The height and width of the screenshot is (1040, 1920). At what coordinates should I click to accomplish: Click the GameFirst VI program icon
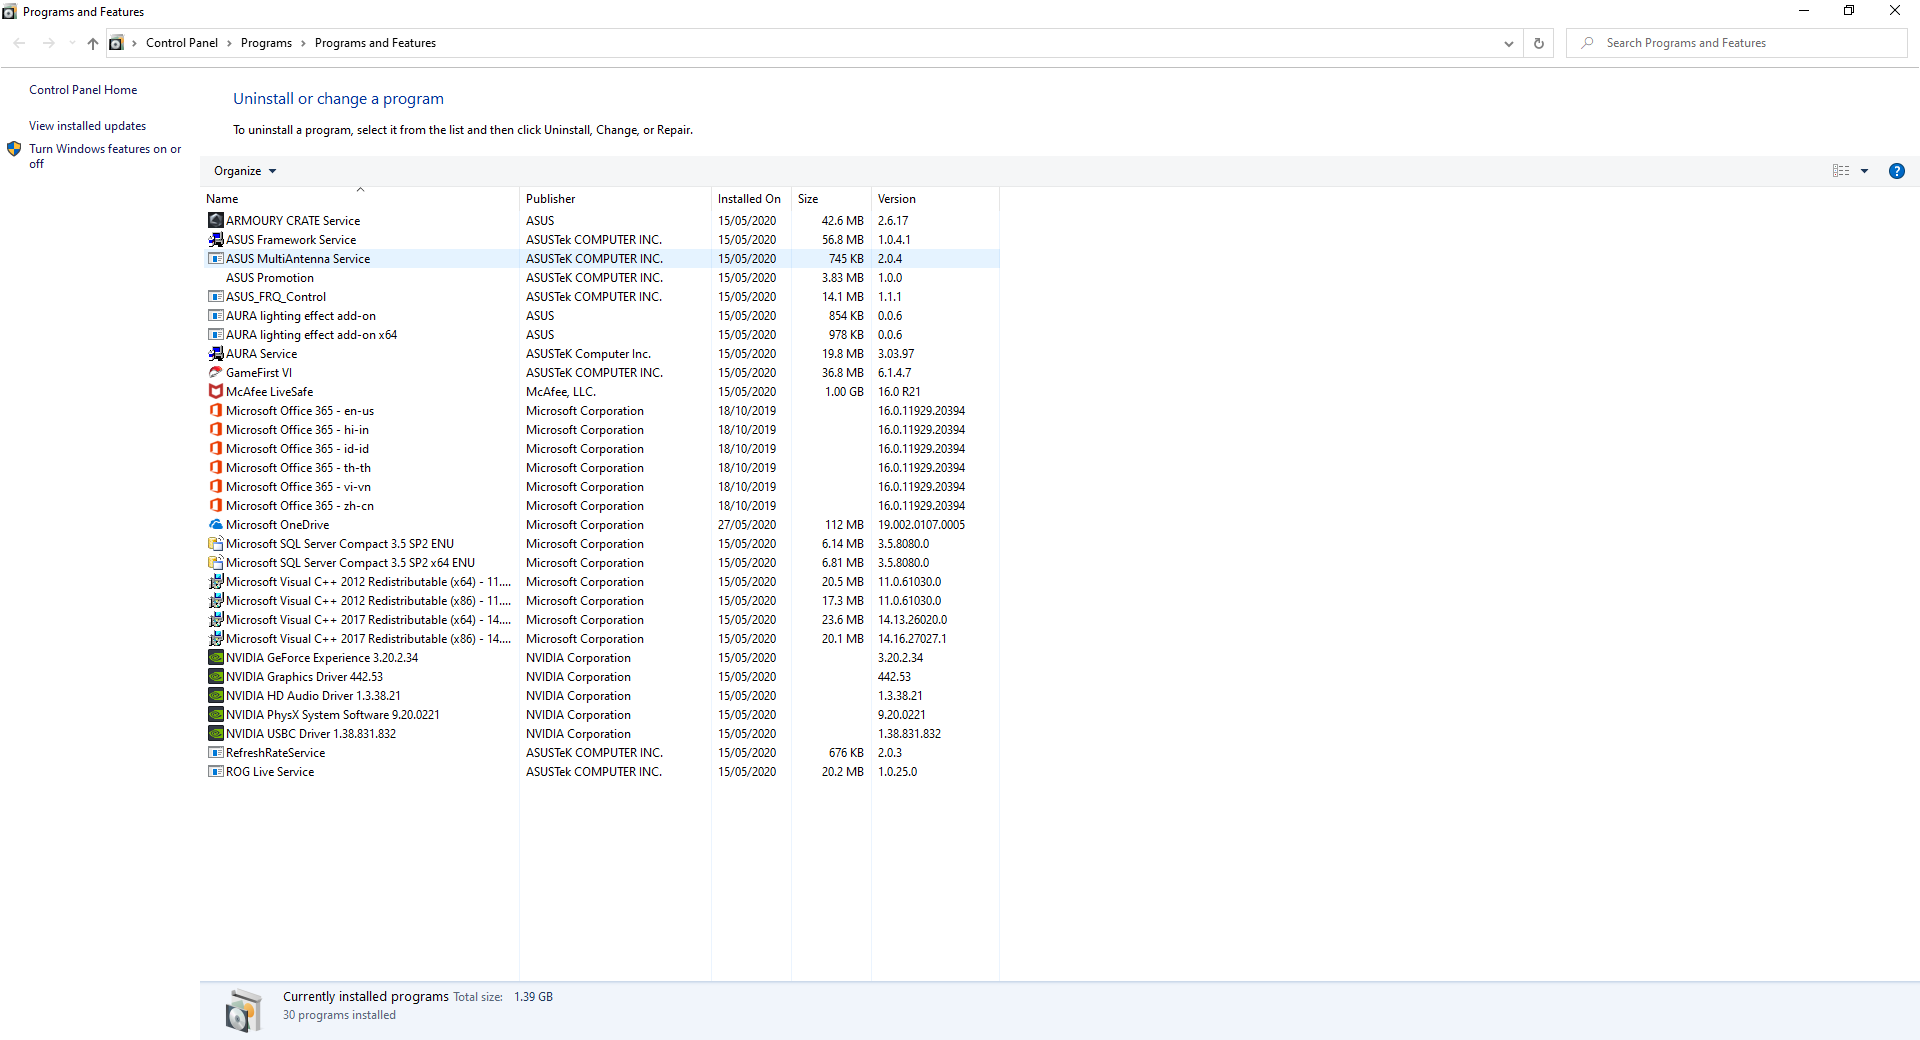[215, 372]
